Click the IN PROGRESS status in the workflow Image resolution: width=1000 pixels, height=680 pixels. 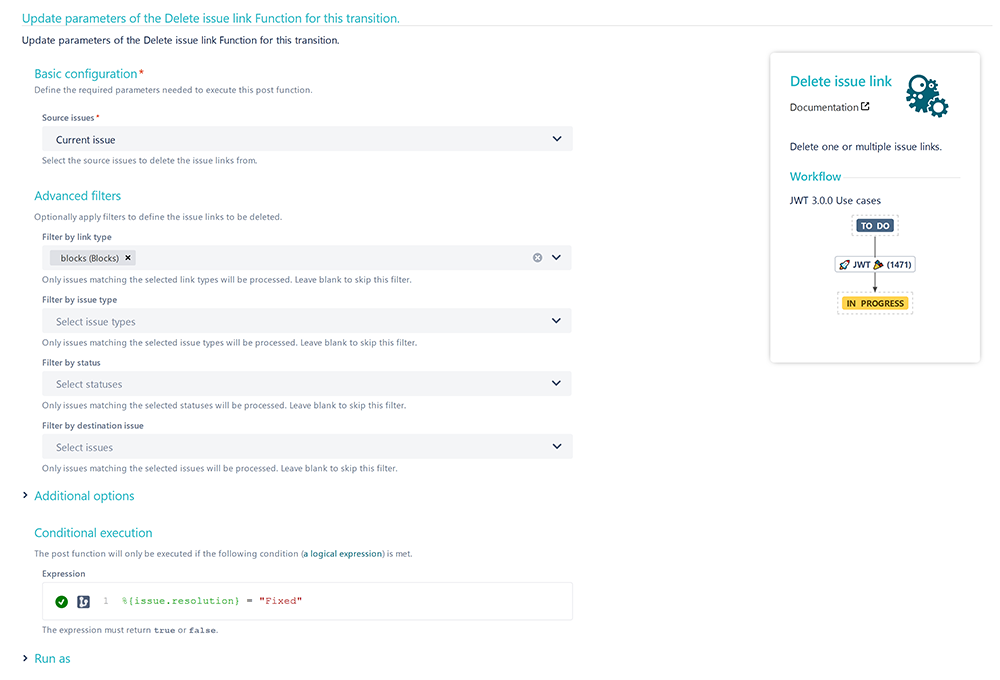[x=875, y=304]
